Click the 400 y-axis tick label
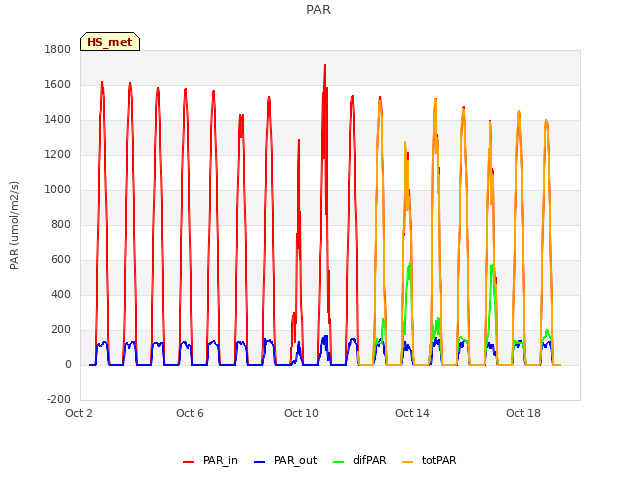Screen dimensions: 640x480 61,295
